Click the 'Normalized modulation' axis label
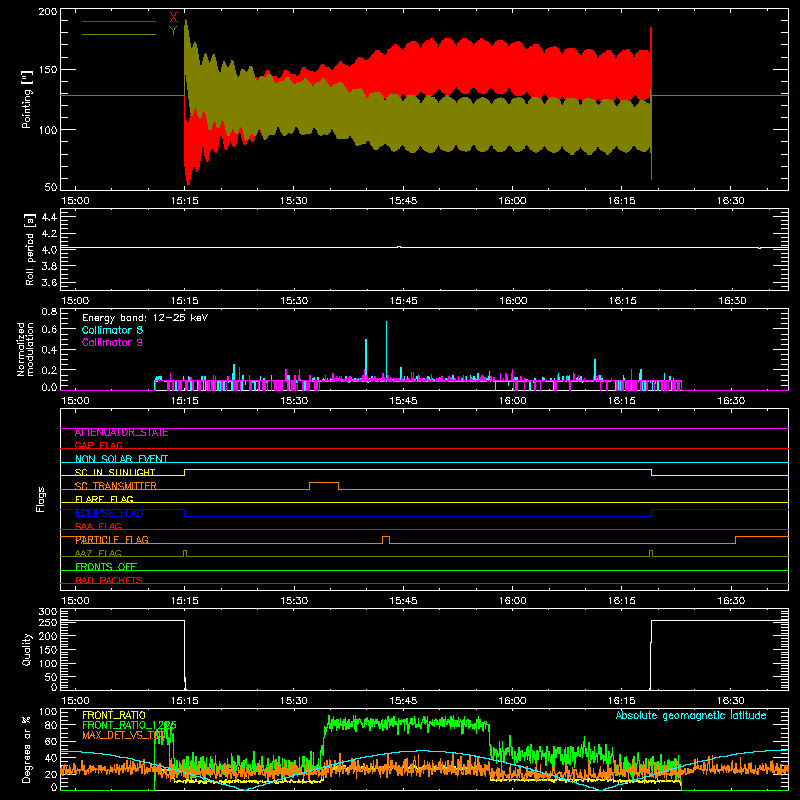This screenshot has width=800, height=800. (26, 349)
